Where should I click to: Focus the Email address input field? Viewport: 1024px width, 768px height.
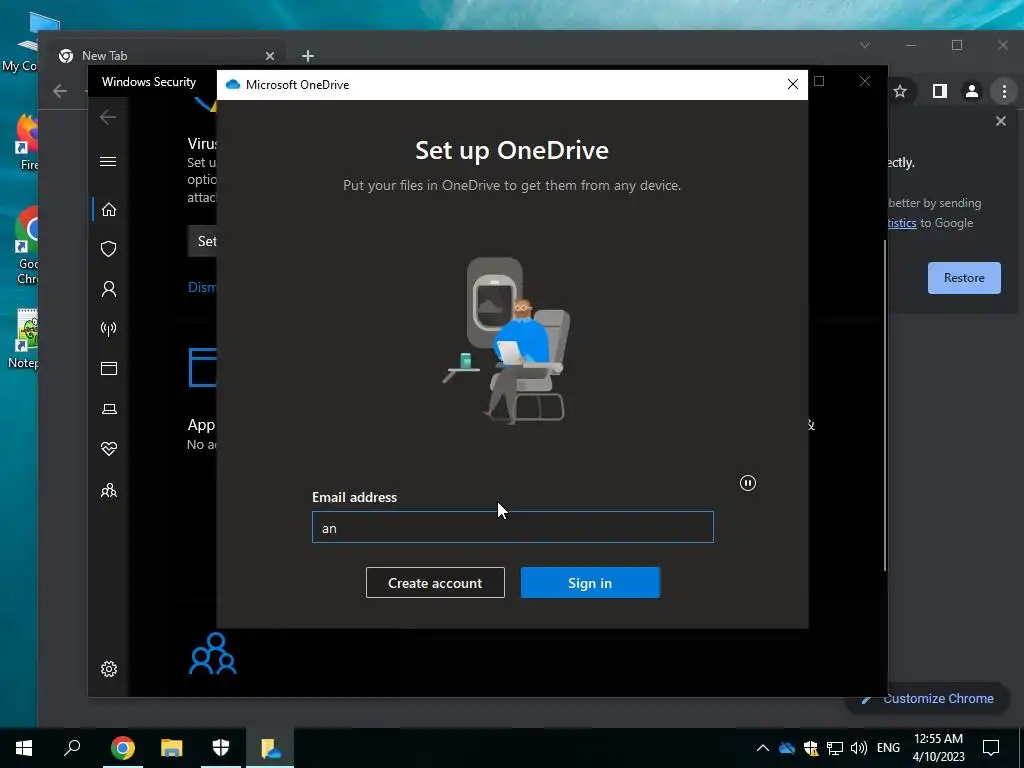(x=513, y=527)
